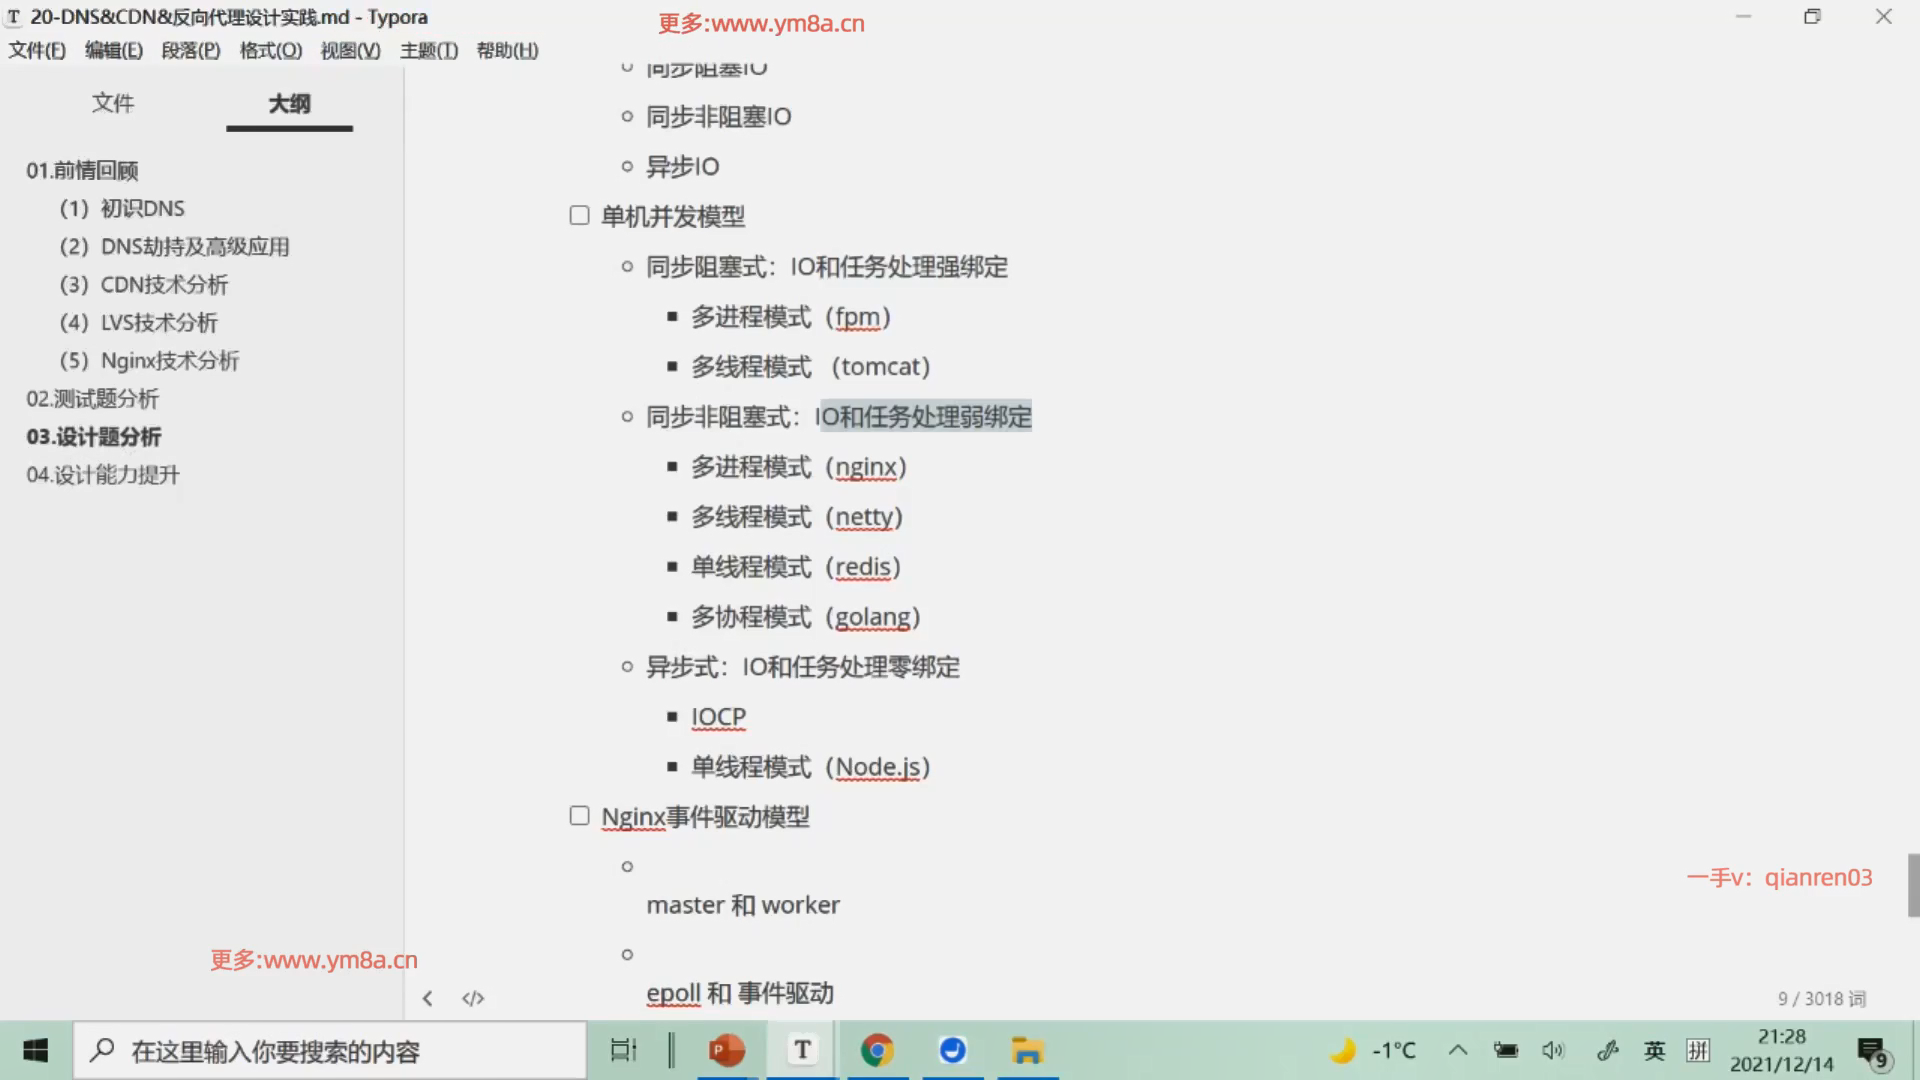This screenshot has height=1080, width=1920.
Task: Toggle source code mode icon
Action: [x=473, y=998]
